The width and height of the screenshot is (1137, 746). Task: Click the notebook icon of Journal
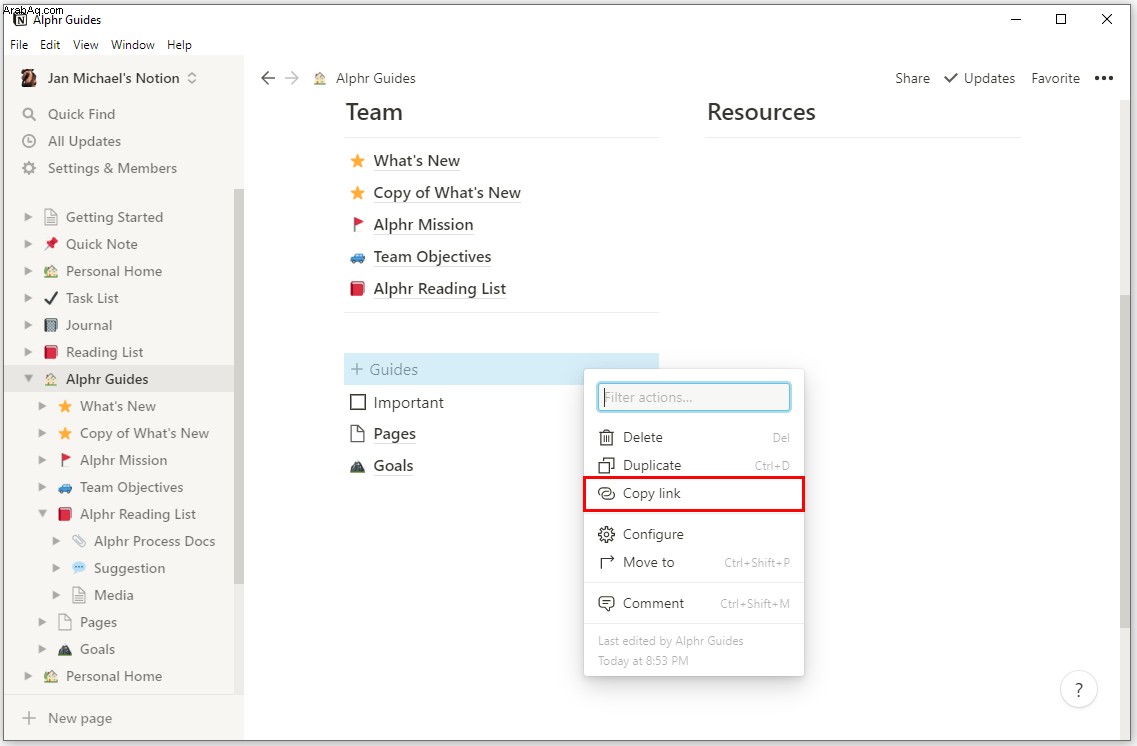tap(51, 325)
